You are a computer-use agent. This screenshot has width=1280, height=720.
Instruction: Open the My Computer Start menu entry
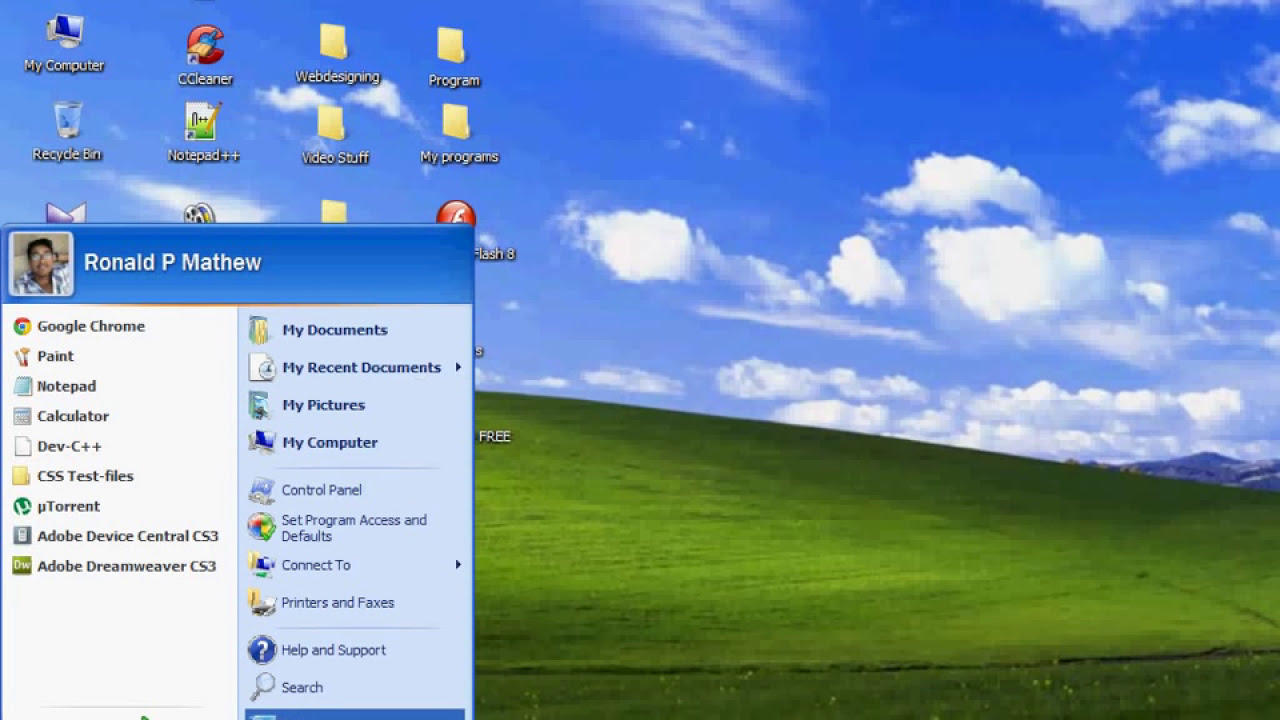[x=356, y=442]
